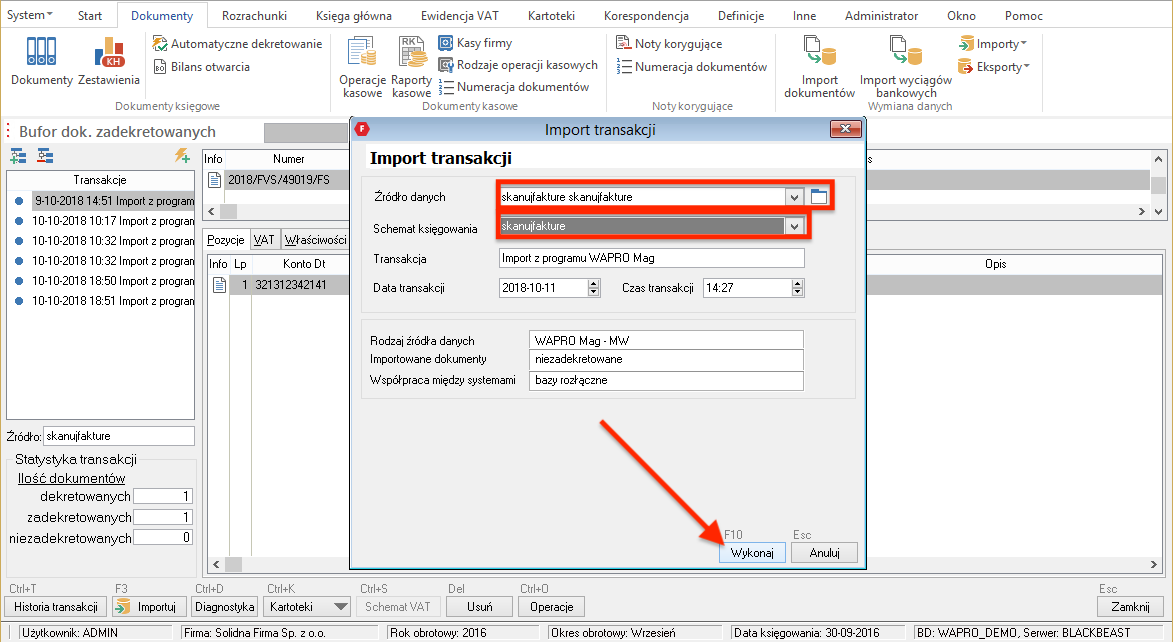Click the Zestawienia icon in ribbon
This screenshot has height=642, width=1173.
109,60
